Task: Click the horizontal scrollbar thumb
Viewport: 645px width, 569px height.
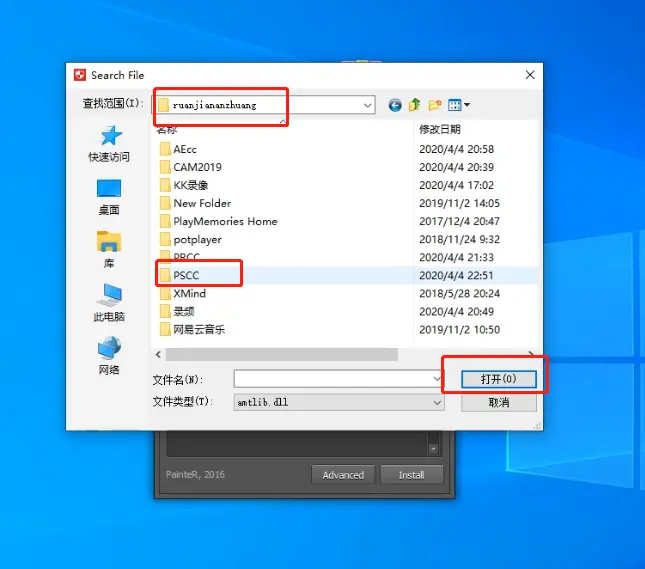Action: pyautogui.click(x=282, y=354)
